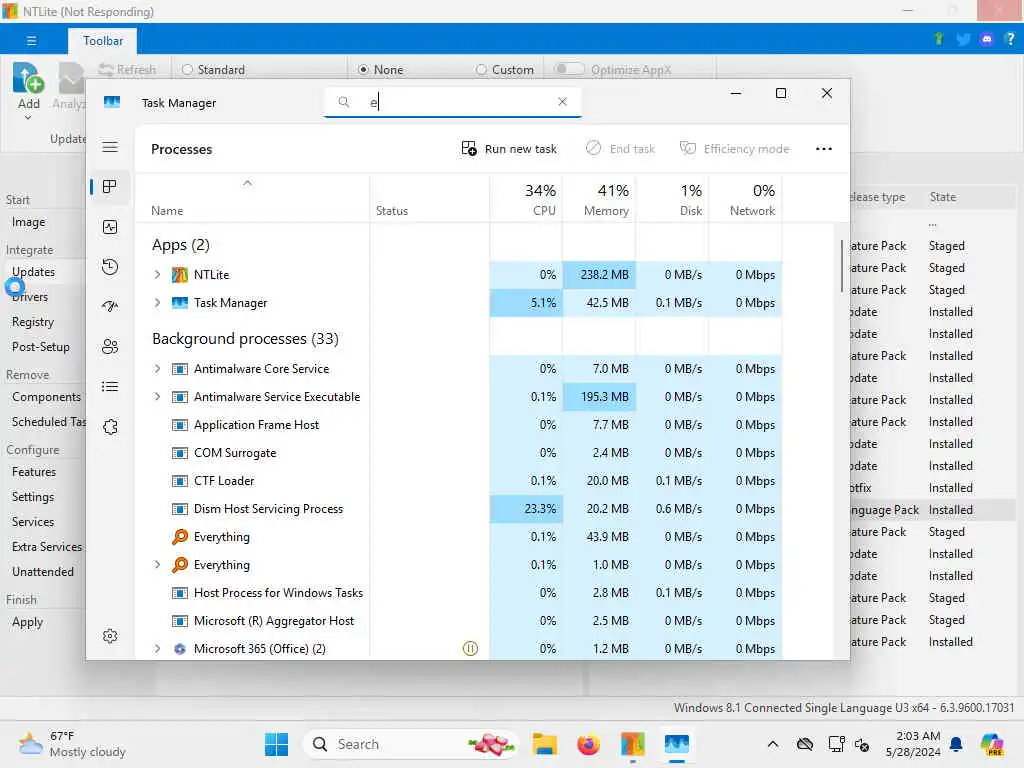Click the NTLite help question mark icon
The width and height of the screenshot is (1024, 768).
[x=1010, y=39]
